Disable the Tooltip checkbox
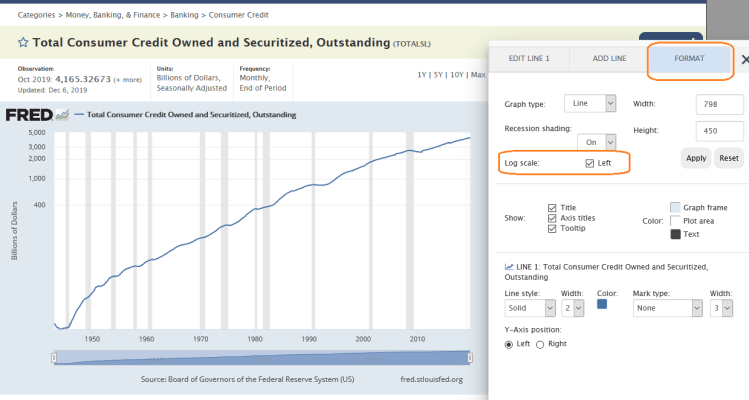 pyautogui.click(x=552, y=229)
